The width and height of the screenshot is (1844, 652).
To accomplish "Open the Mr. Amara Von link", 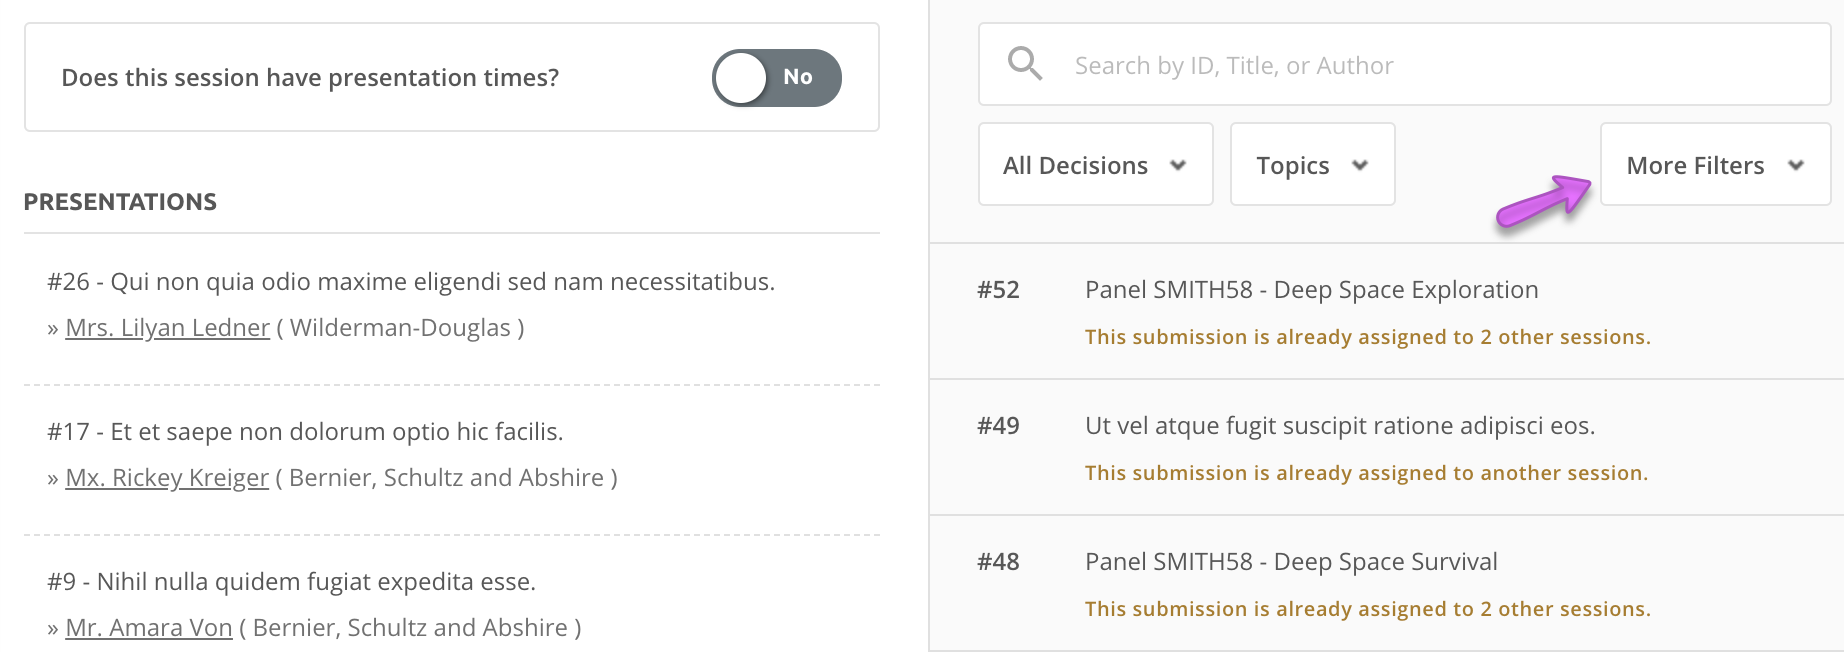I will [x=149, y=628].
